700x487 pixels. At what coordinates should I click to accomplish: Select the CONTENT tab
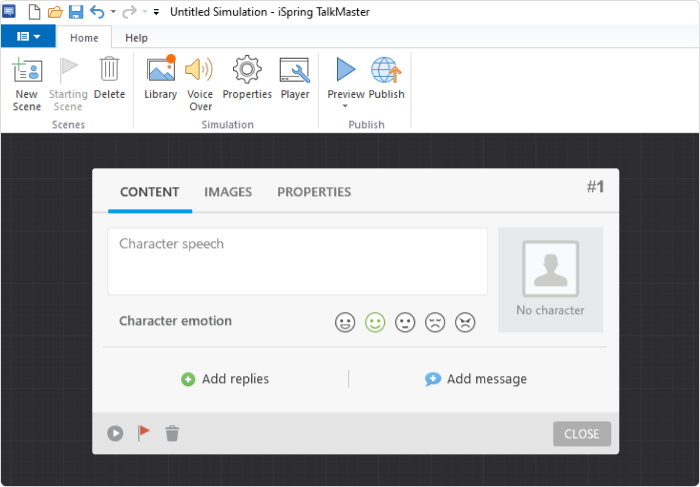click(150, 192)
